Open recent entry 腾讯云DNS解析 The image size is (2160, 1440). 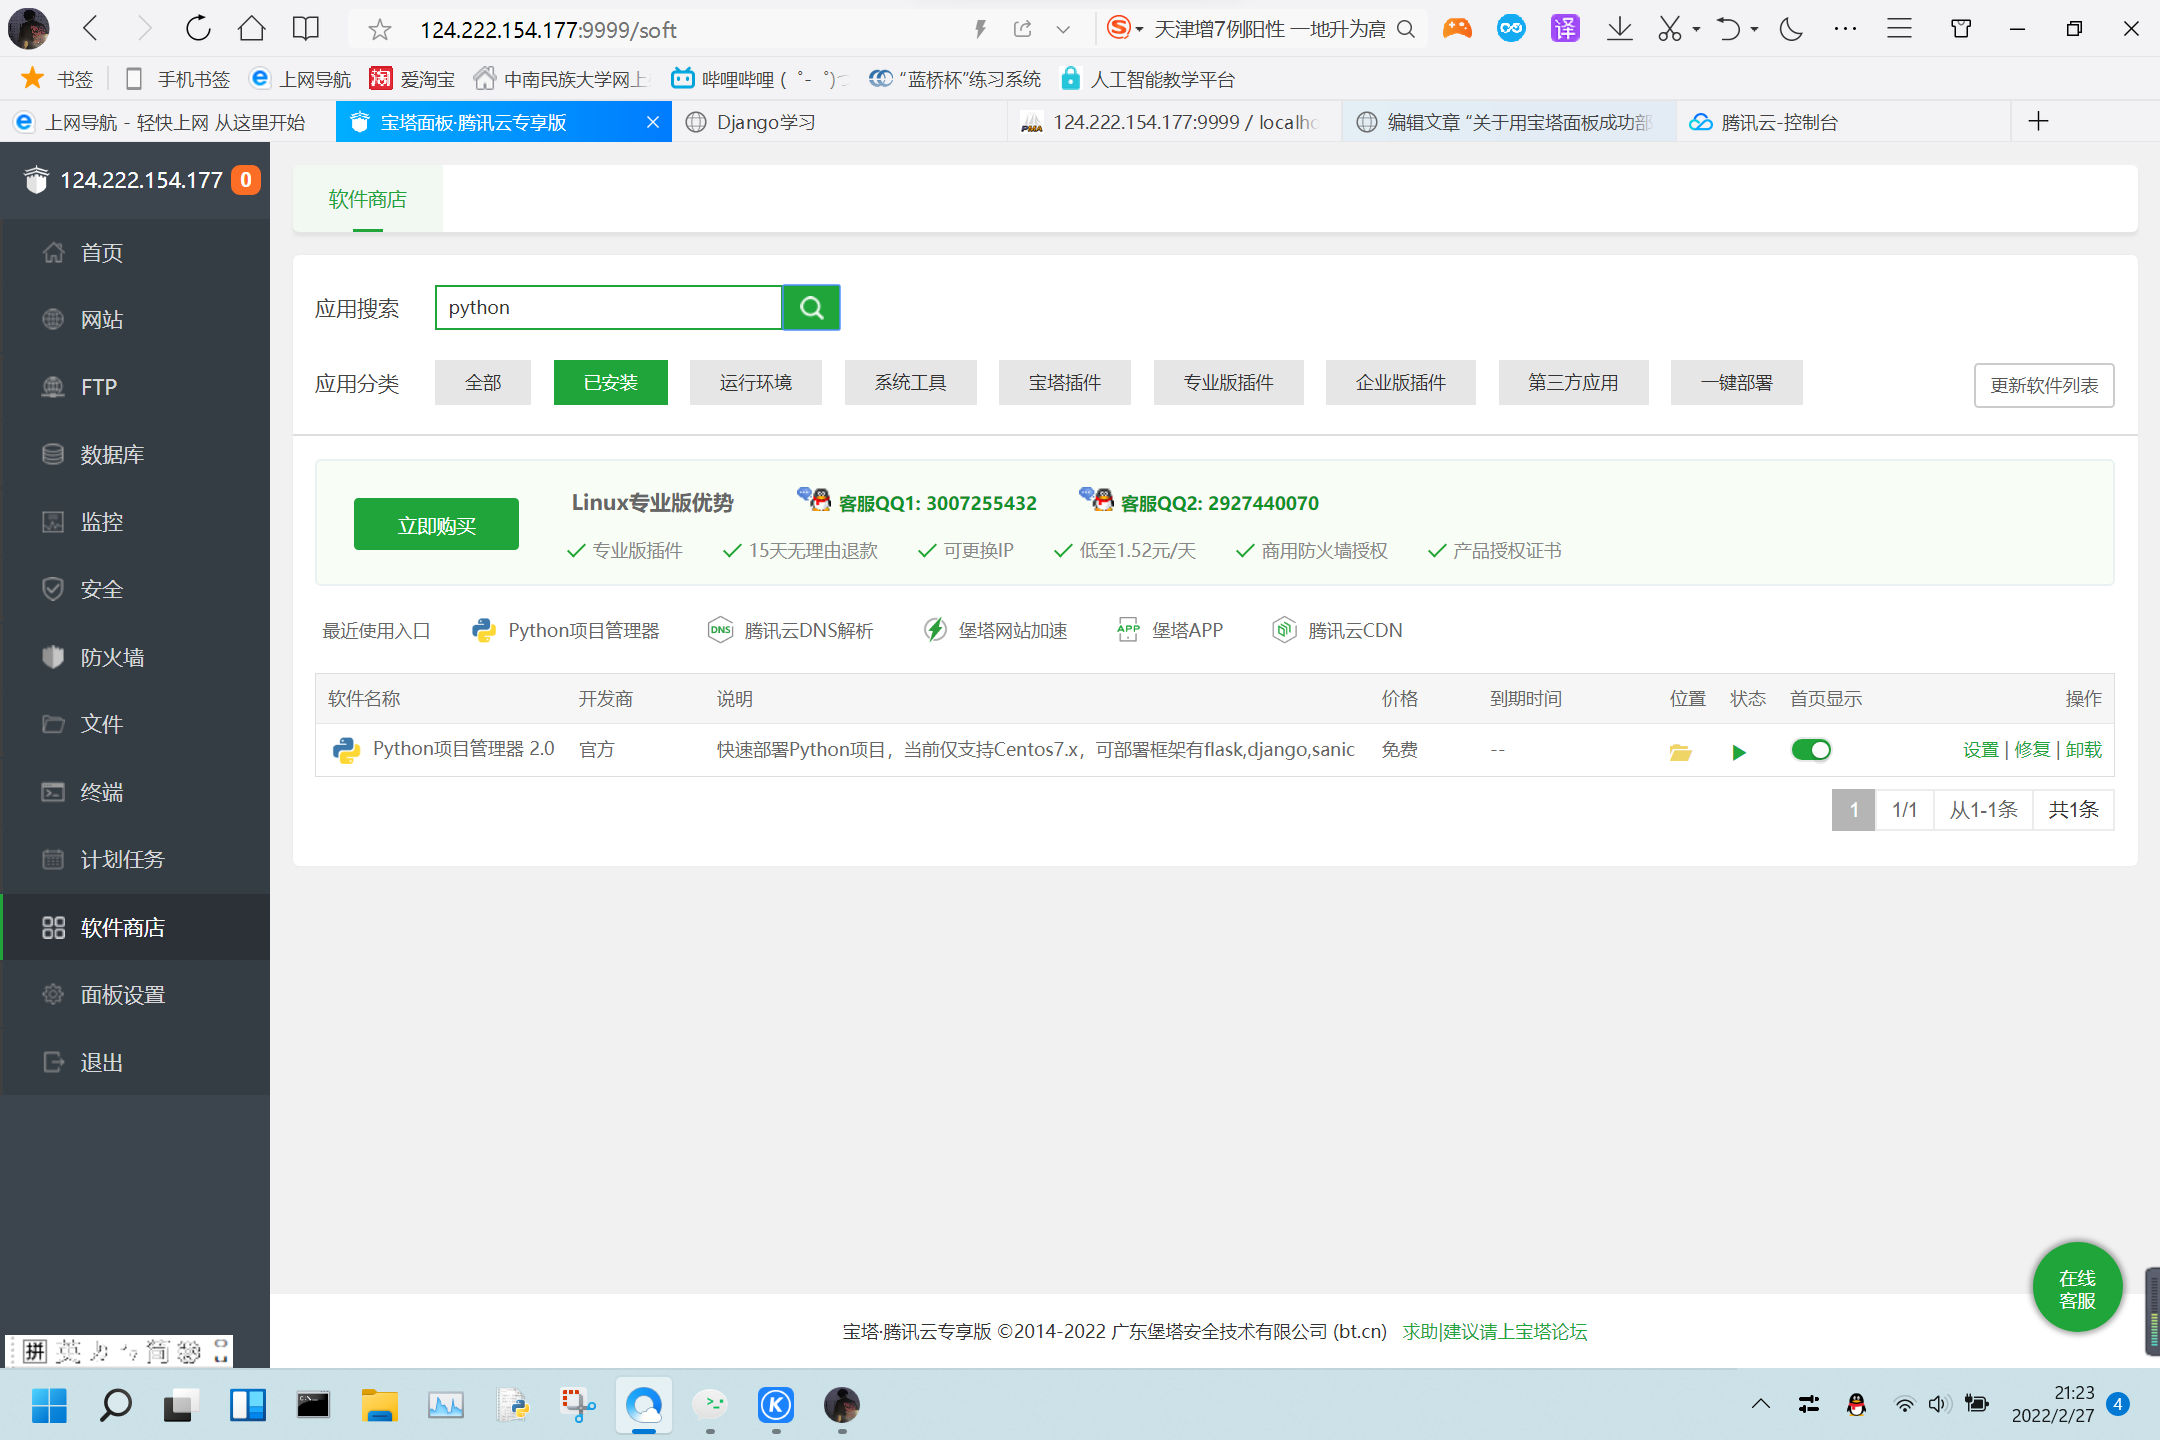tap(790, 631)
